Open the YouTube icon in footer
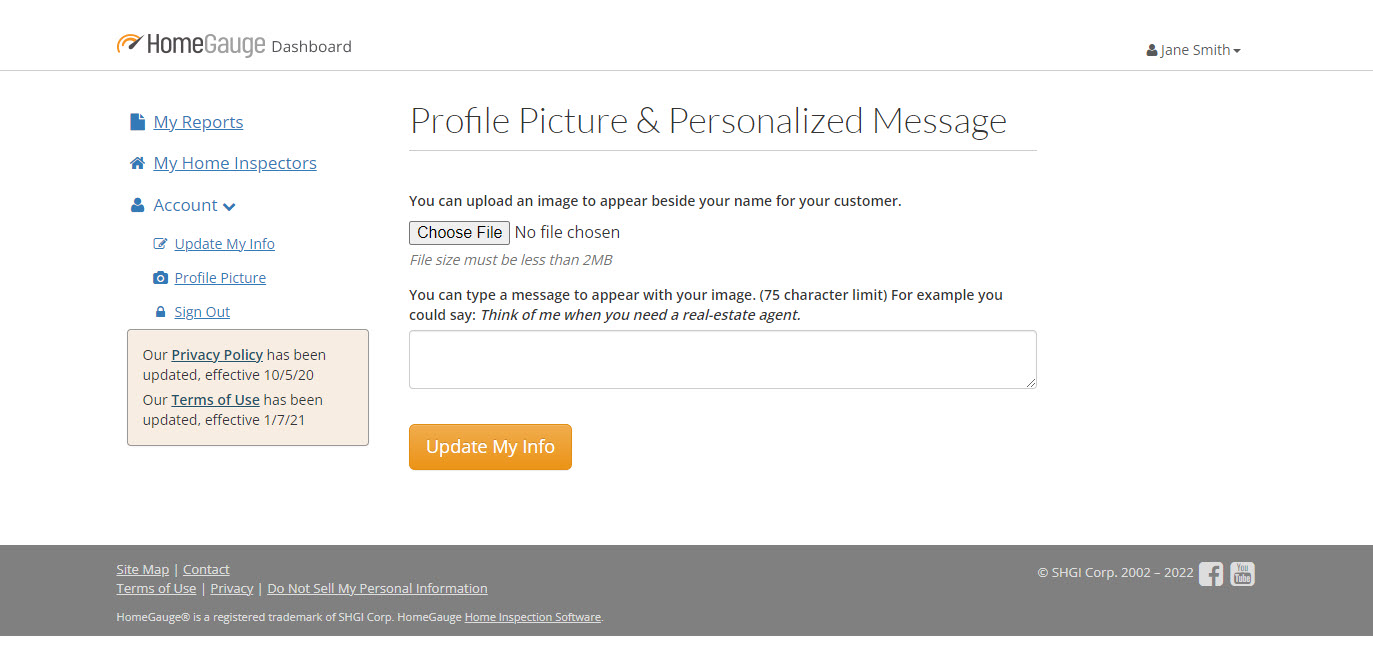 [x=1242, y=574]
